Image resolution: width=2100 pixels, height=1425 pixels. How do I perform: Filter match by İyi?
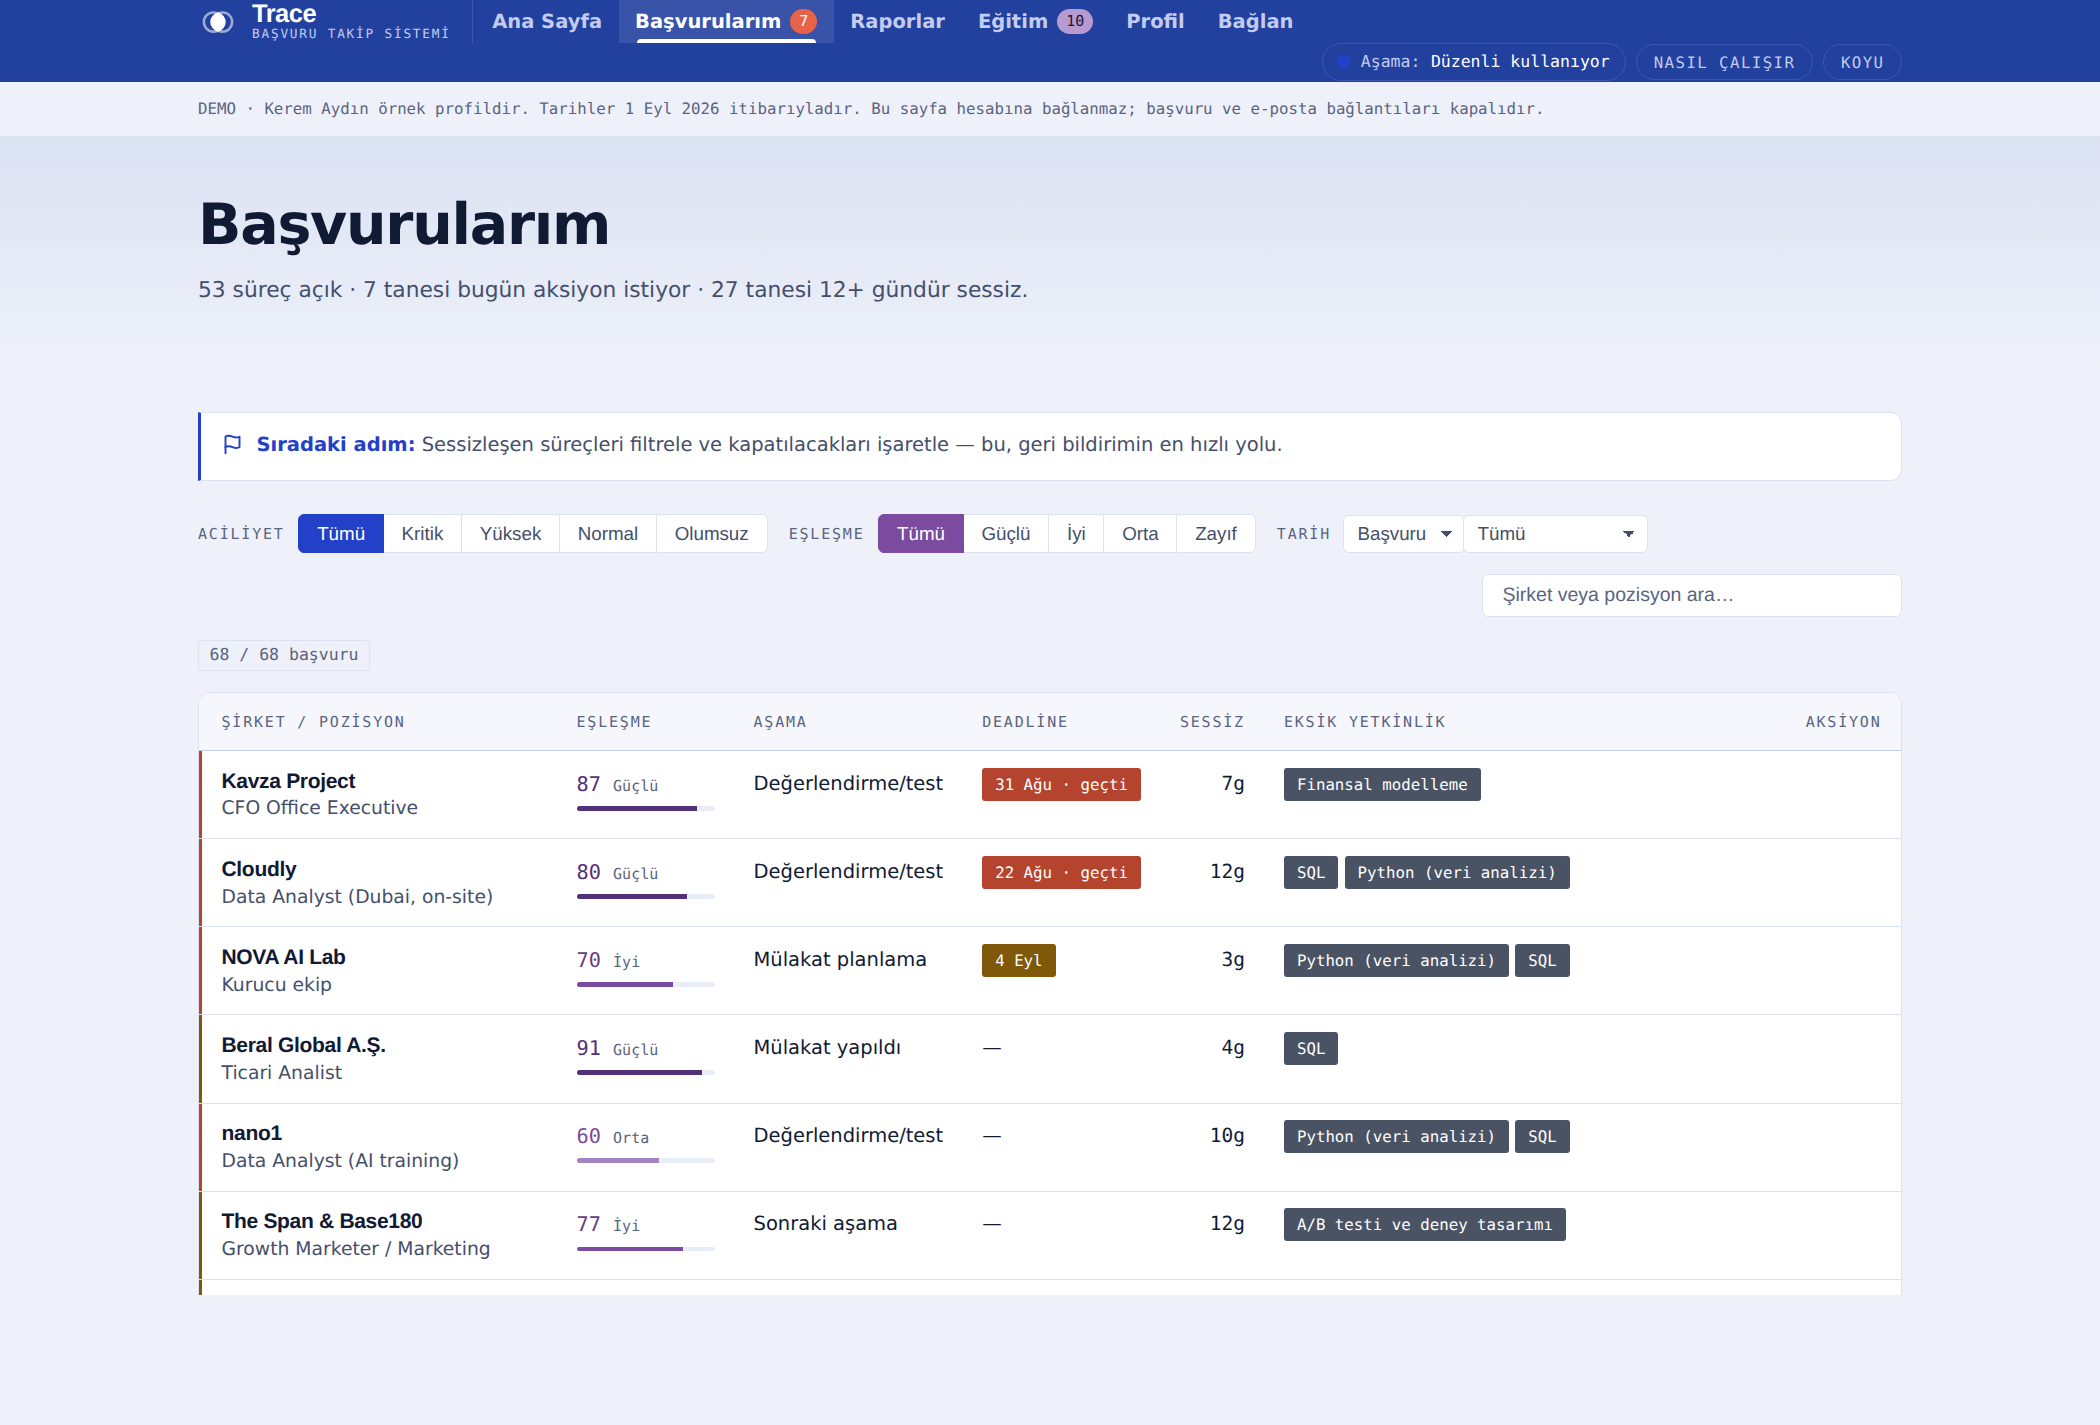click(x=1076, y=534)
